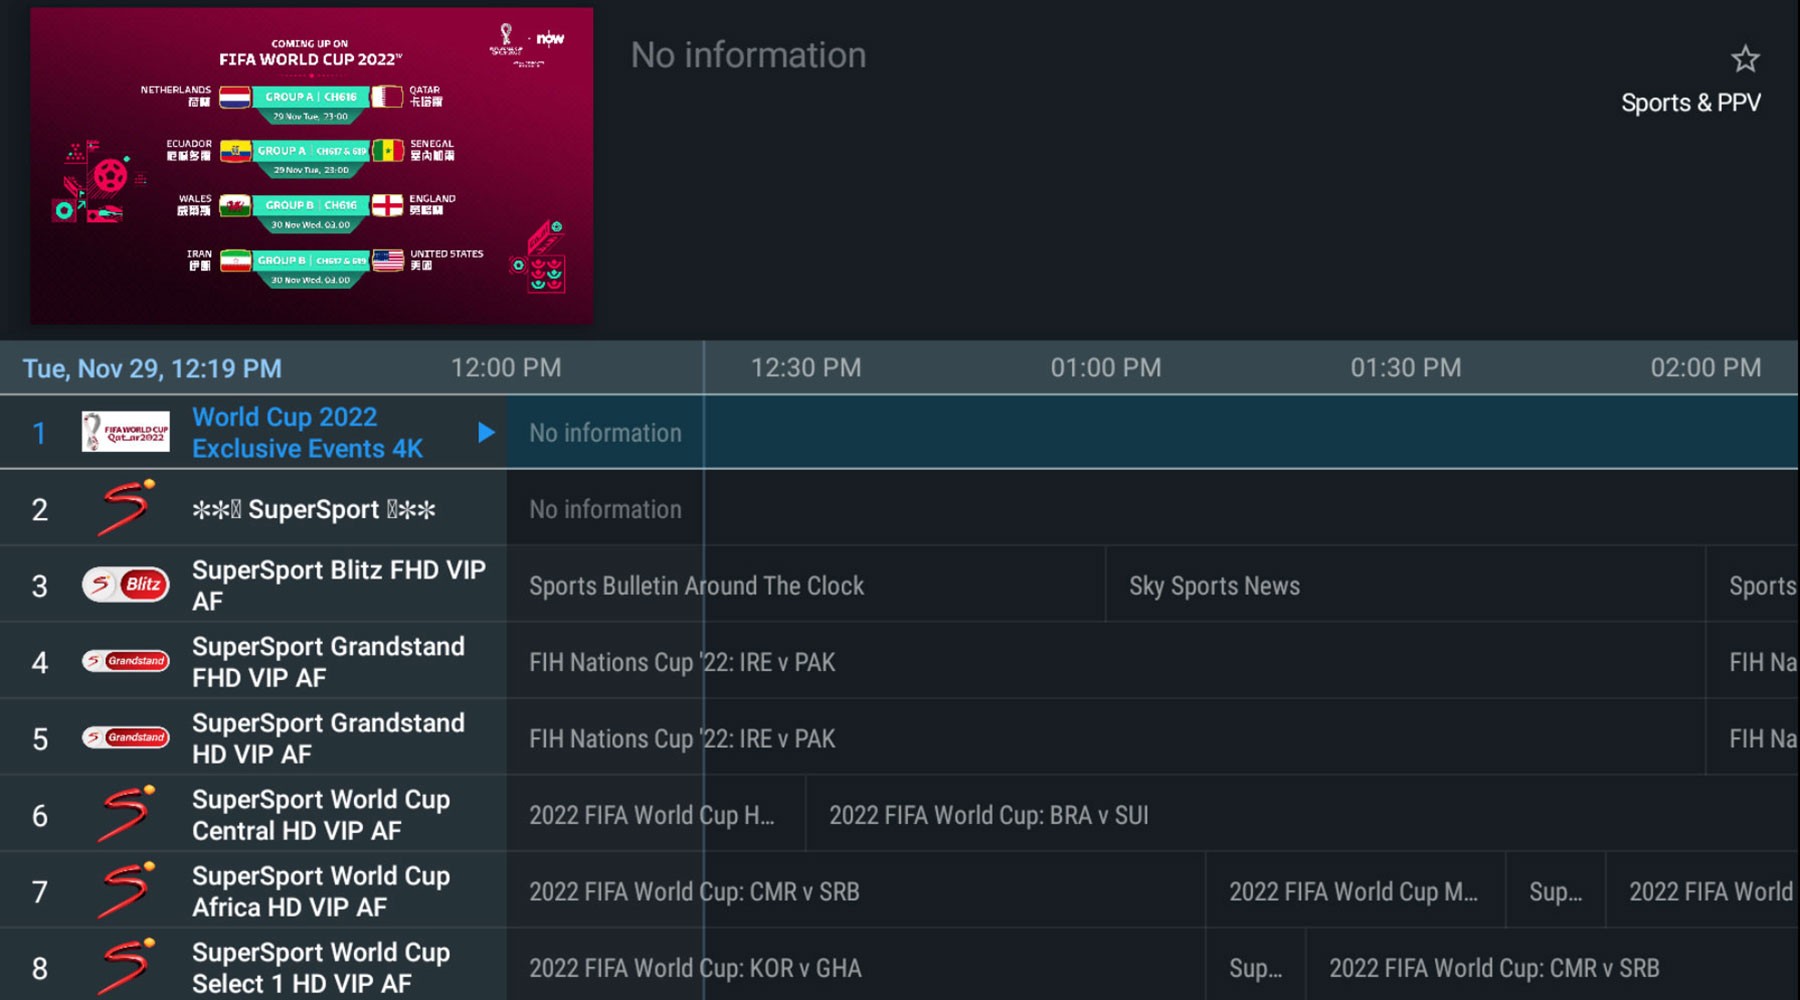
Task: Click channel number 3
Action: click(x=39, y=586)
